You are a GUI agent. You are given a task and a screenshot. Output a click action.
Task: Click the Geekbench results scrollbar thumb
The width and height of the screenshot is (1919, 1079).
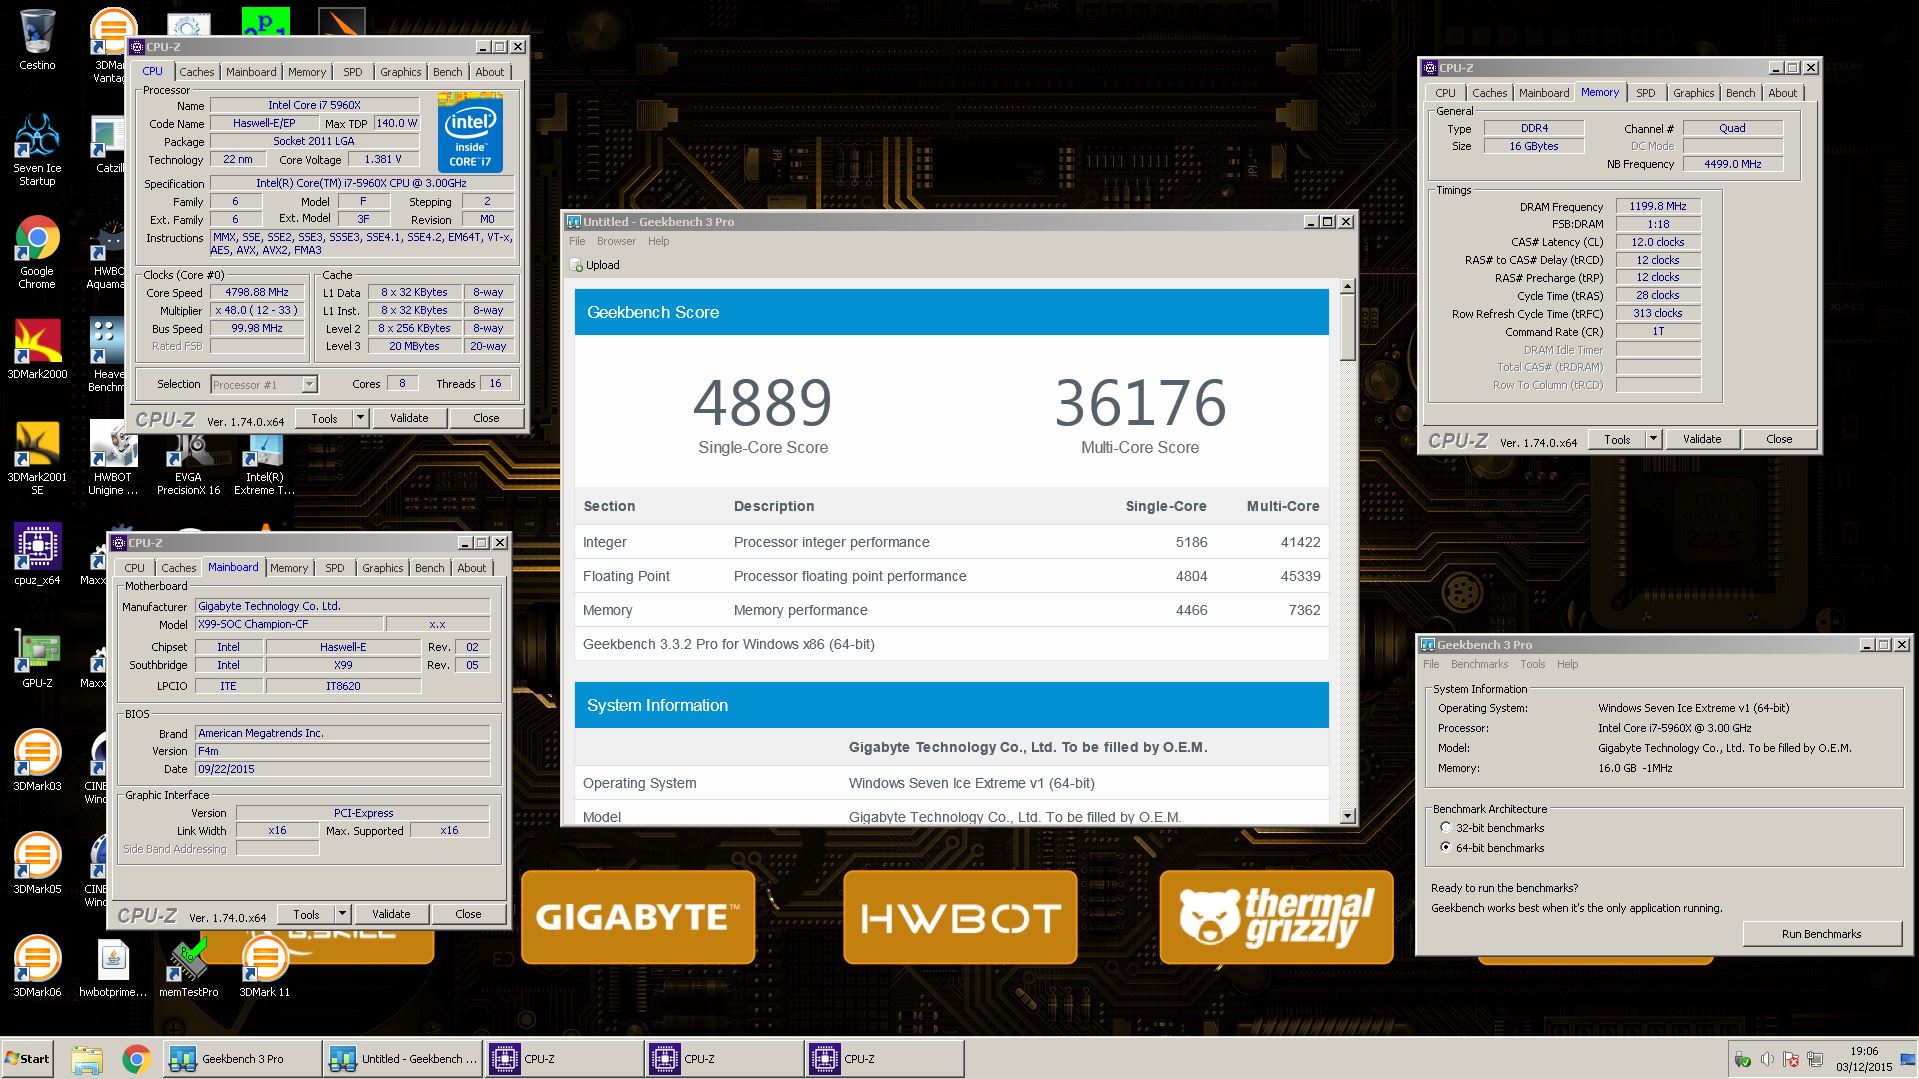point(1347,327)
